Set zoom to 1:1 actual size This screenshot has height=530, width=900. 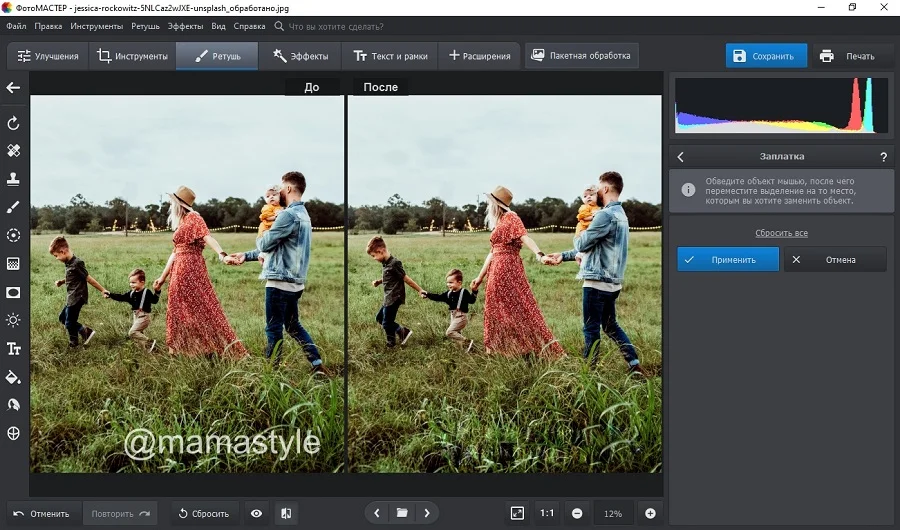[547, 513]
